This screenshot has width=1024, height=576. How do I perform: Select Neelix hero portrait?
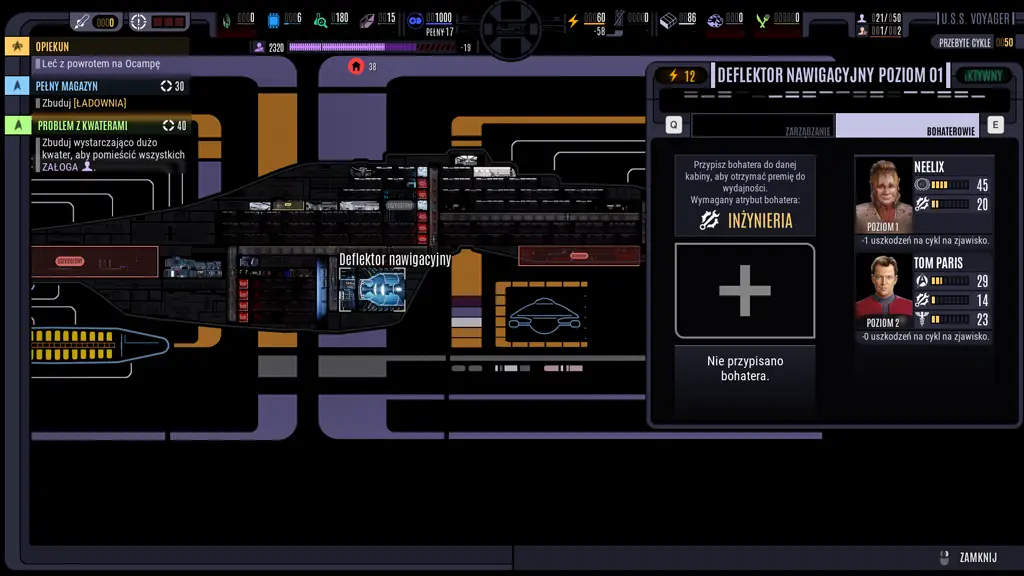tap(883, 196)
